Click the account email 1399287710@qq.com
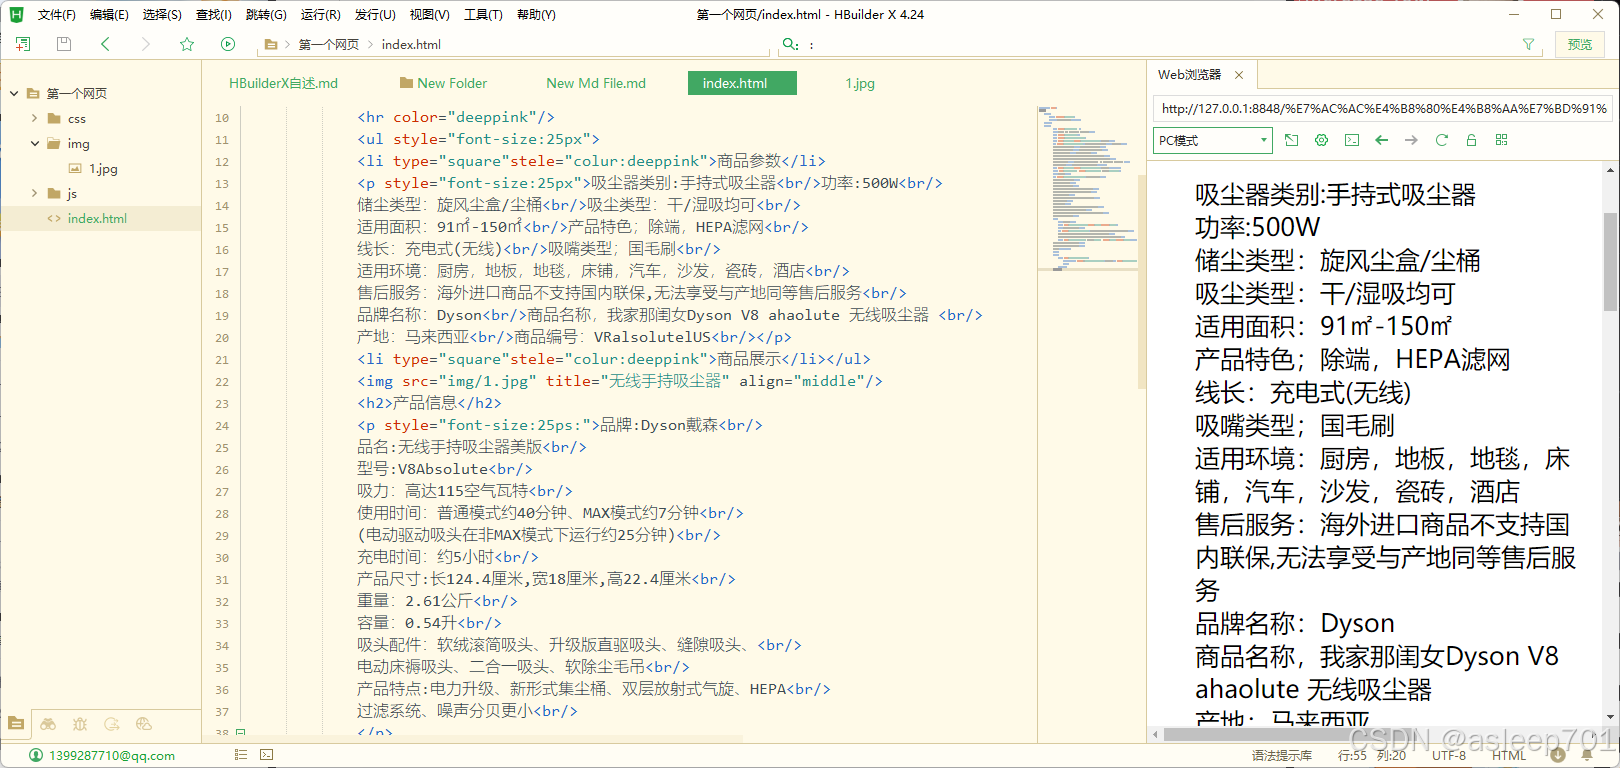The width and height of the screenshot is (1620, 768). (112, 755)
